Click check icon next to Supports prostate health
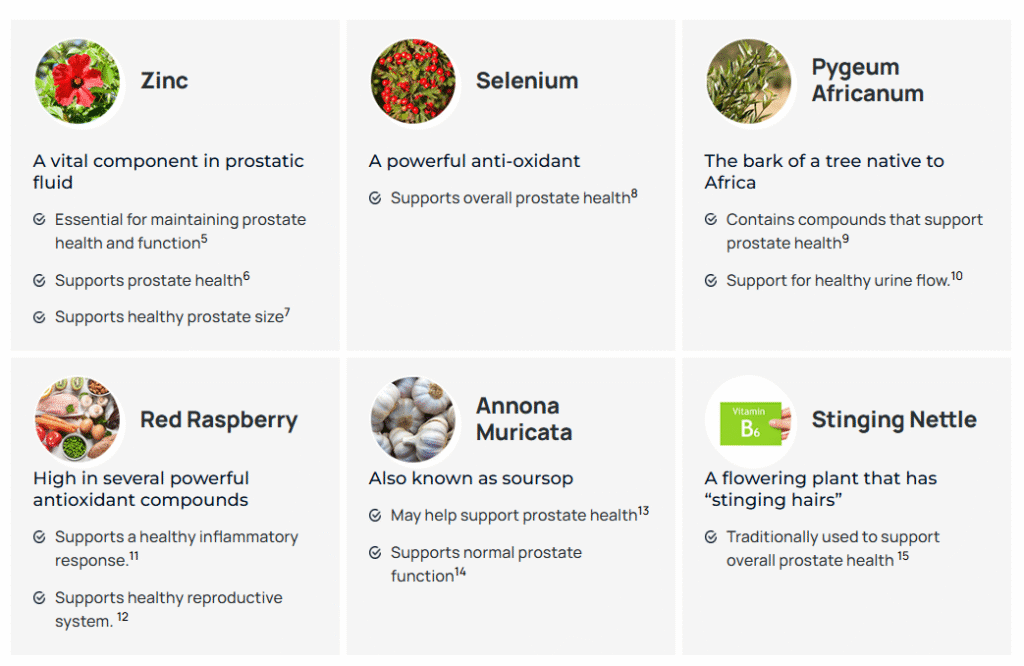This screenshot has height=666, width=1024. click(39, 281)
